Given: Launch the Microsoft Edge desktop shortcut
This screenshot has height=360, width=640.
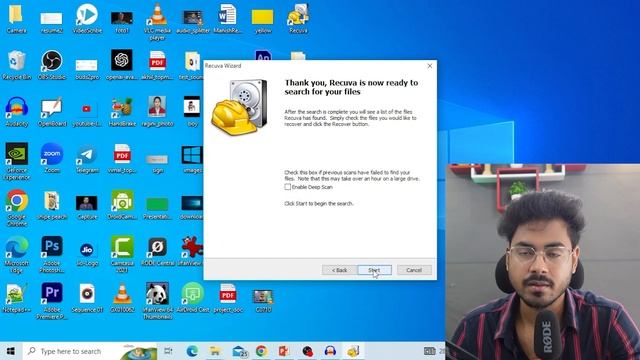Looking at the screenshot, I should tap(16, 254).
